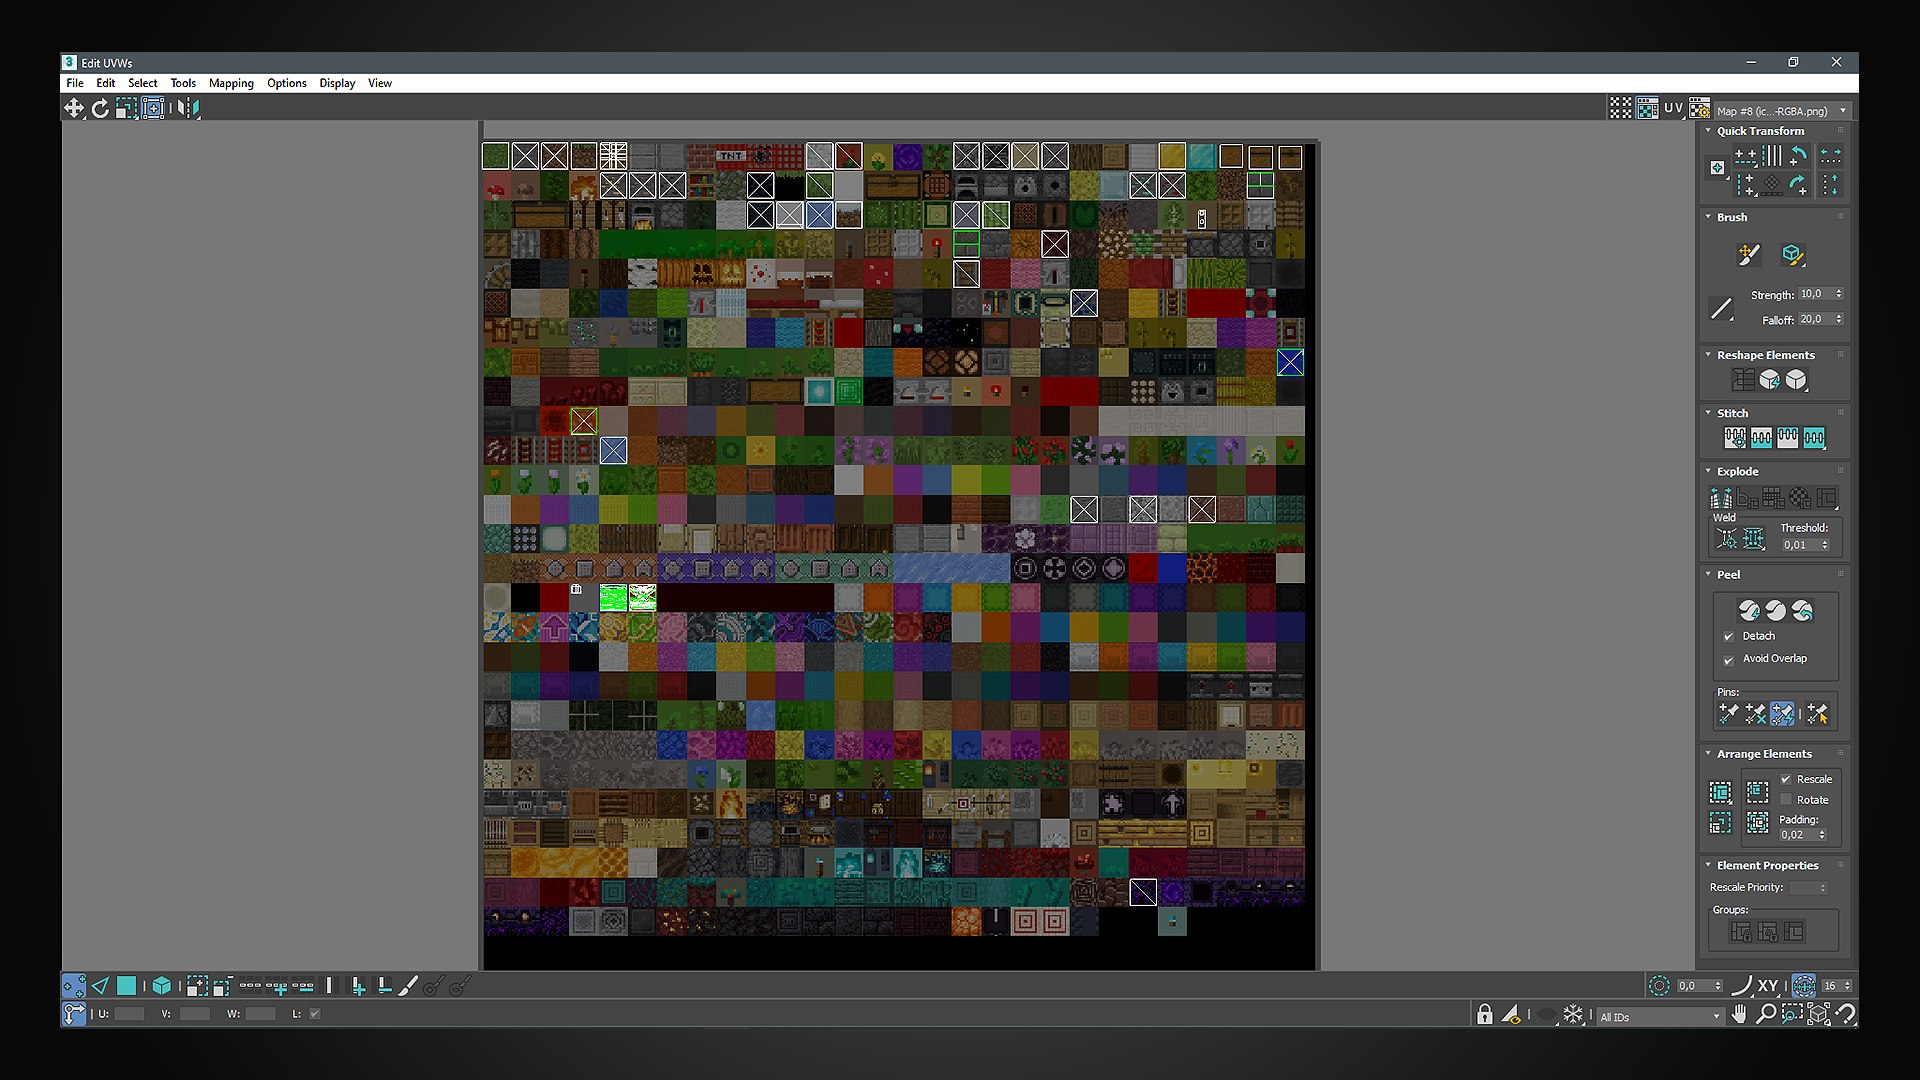Click the Mirror Horizontally tool
The width and height of the screenshot is (1920, 1080).
click(189, 108)
